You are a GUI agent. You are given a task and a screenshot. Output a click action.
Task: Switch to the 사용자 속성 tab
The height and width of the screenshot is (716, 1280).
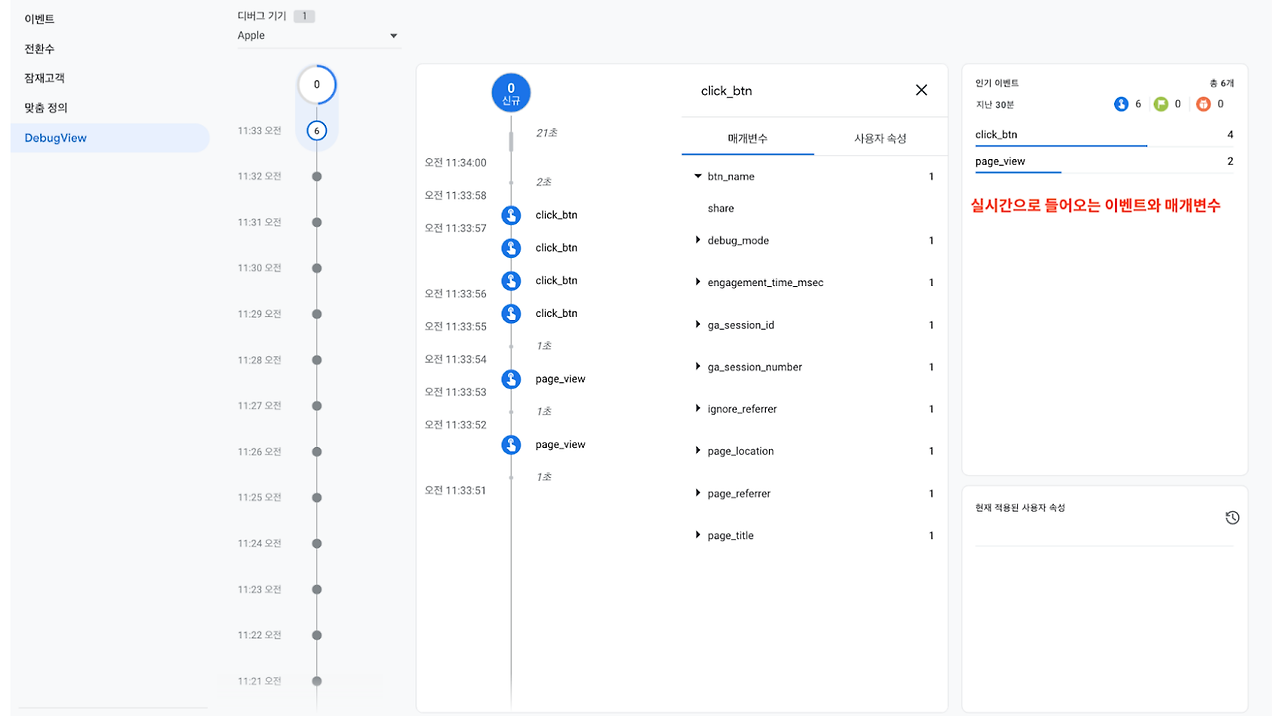click(880, 138)
